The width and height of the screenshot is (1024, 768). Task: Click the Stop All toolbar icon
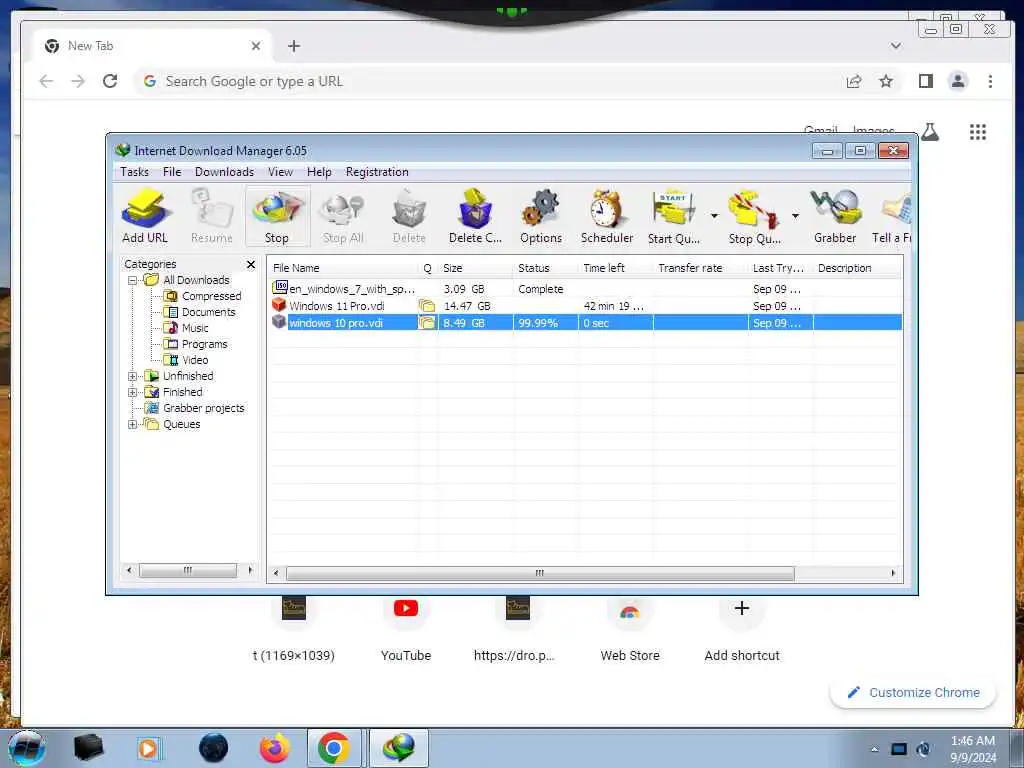click(x=343, y=216)
